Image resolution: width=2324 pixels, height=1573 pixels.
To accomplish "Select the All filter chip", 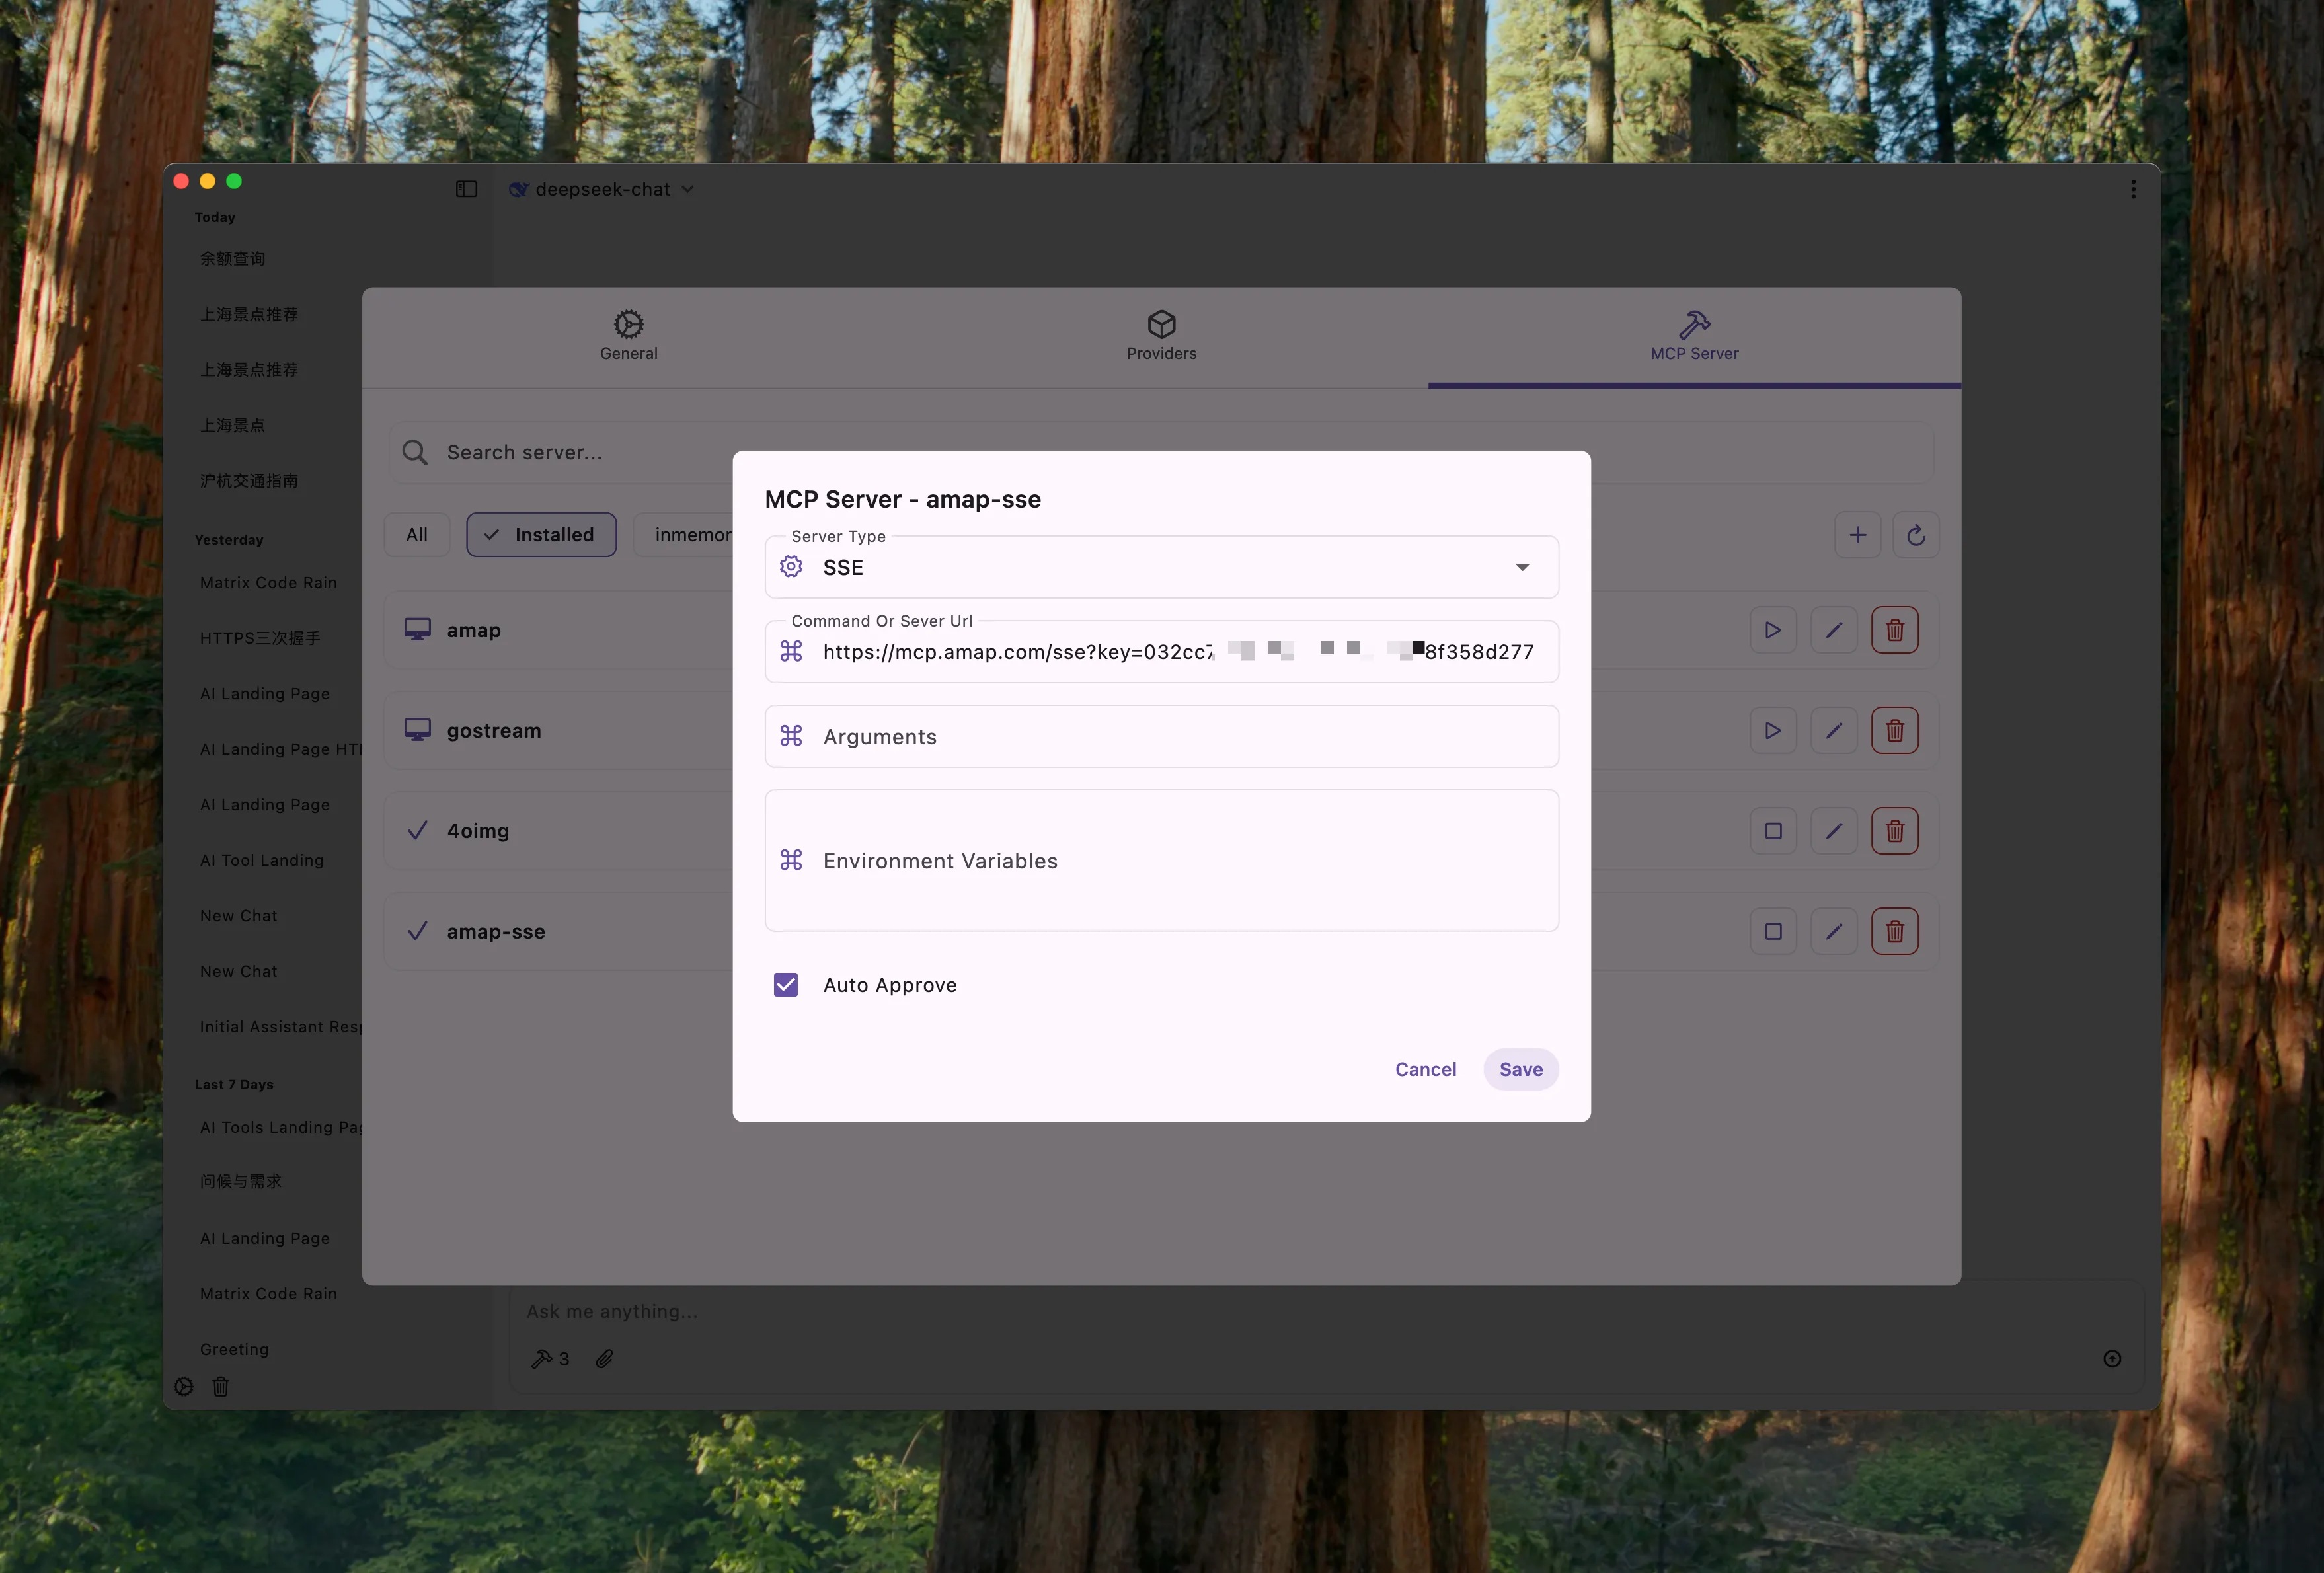I will pyautogui.click(x=417, y=535).
